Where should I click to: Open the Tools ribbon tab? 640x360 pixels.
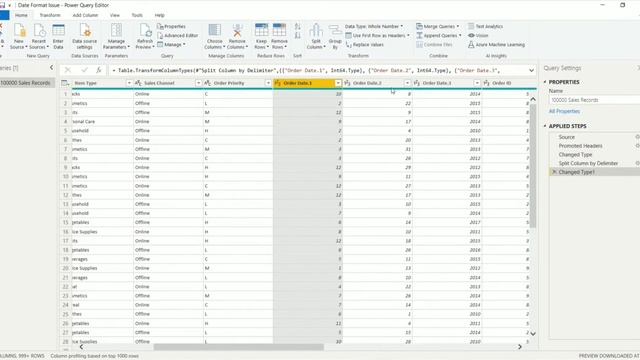pos(137,15)
